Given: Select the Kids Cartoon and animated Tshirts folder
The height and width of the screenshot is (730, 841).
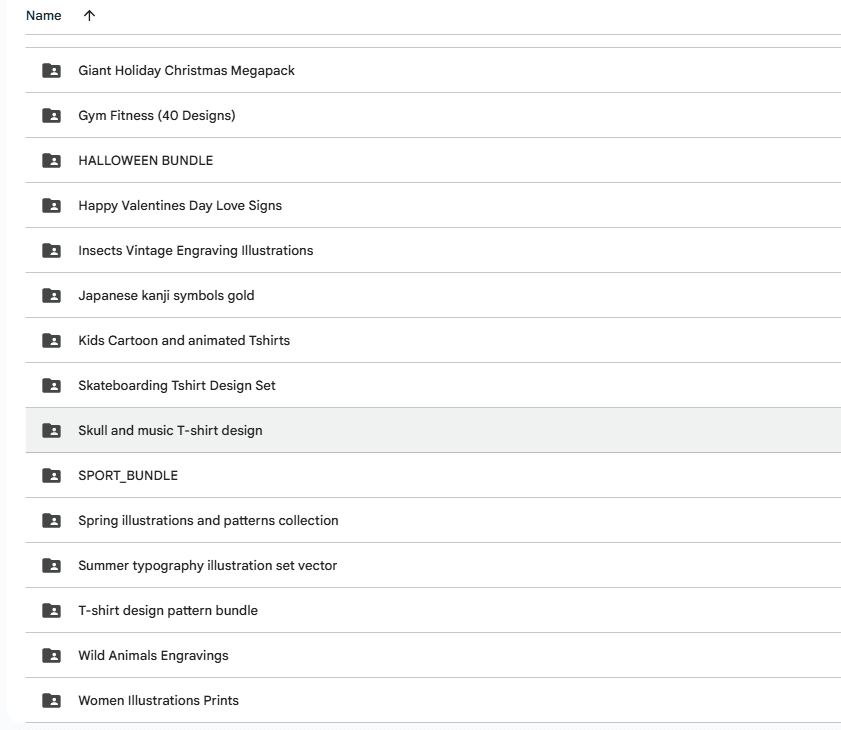Looking at the screenshot, I should tap(184, 341).
